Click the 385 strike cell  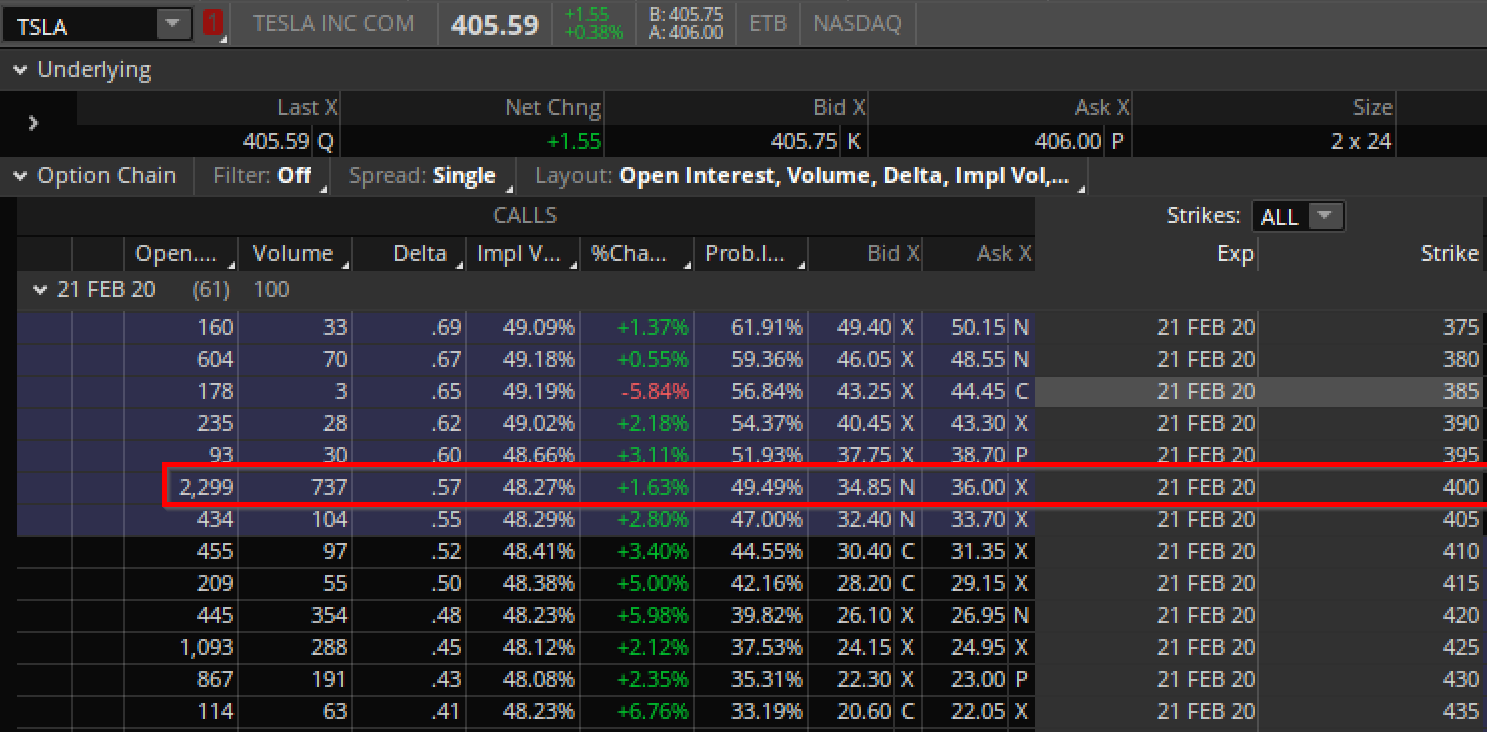coord(1372,391)
